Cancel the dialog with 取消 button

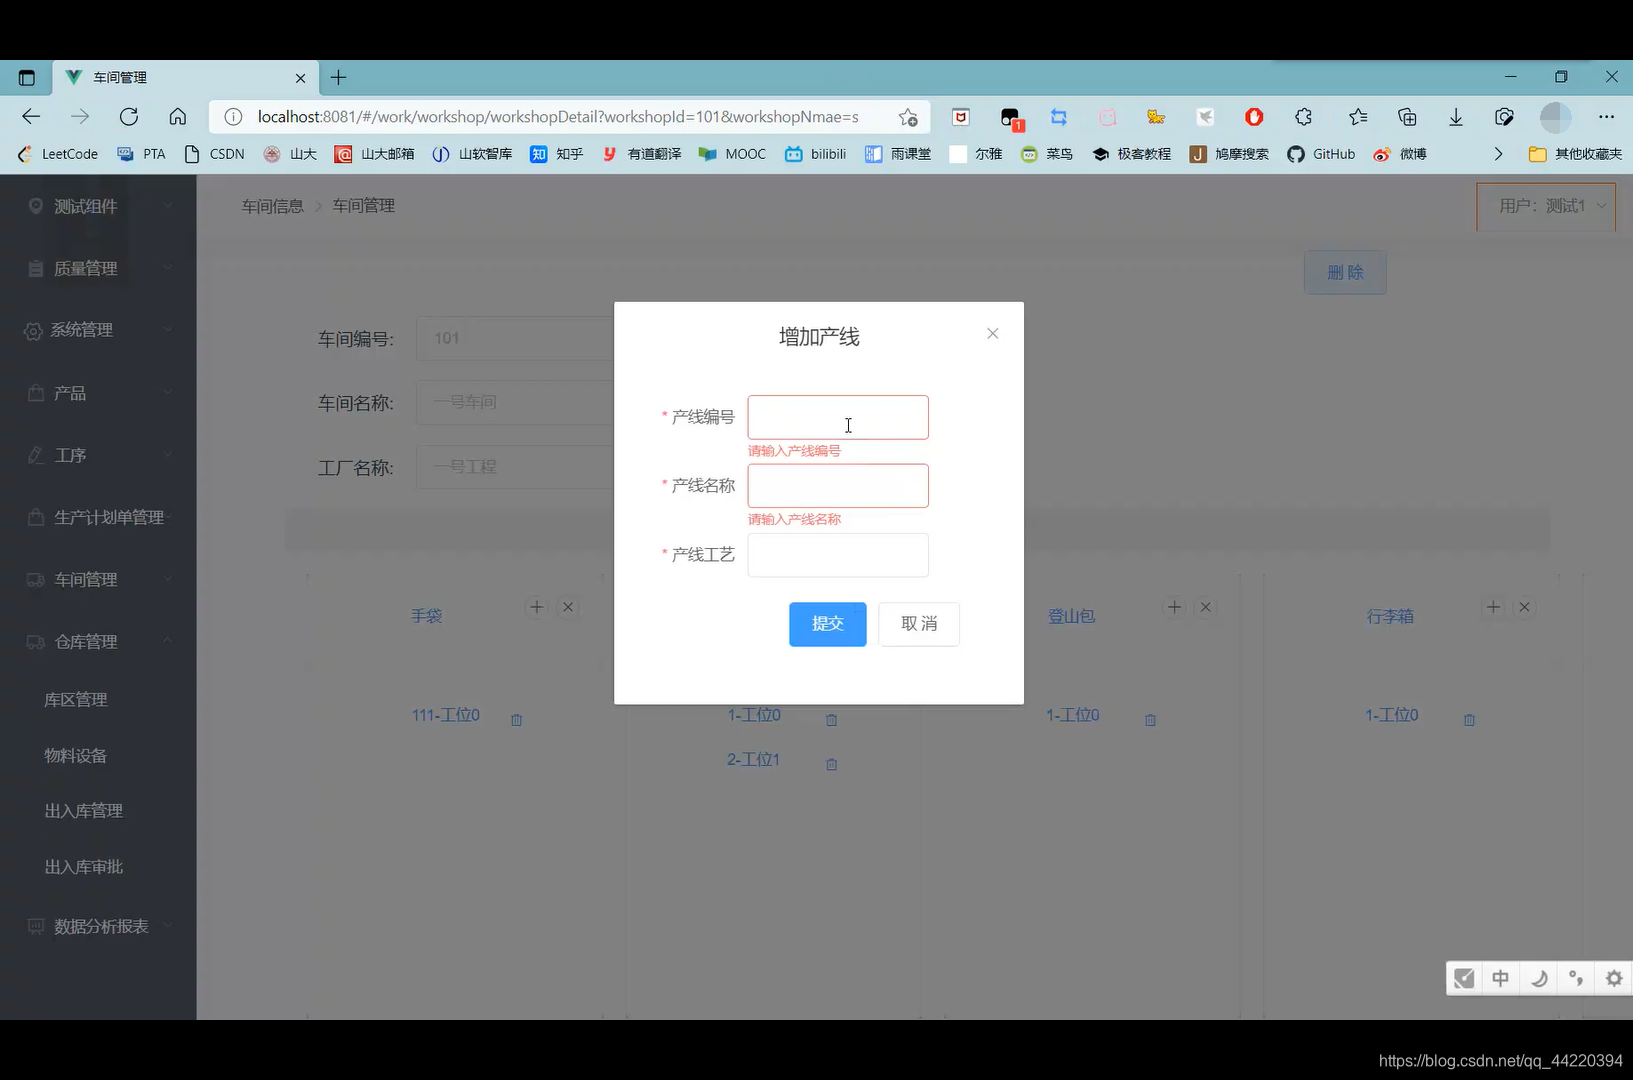pos(919,624)
